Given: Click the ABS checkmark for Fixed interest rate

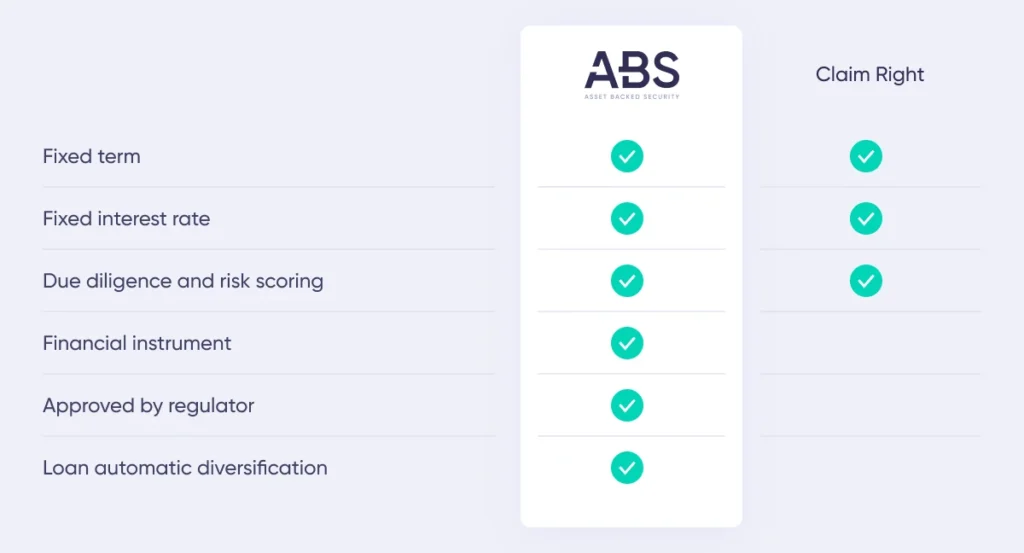Looking at the screenshot, I should click(x=627, y=218).
